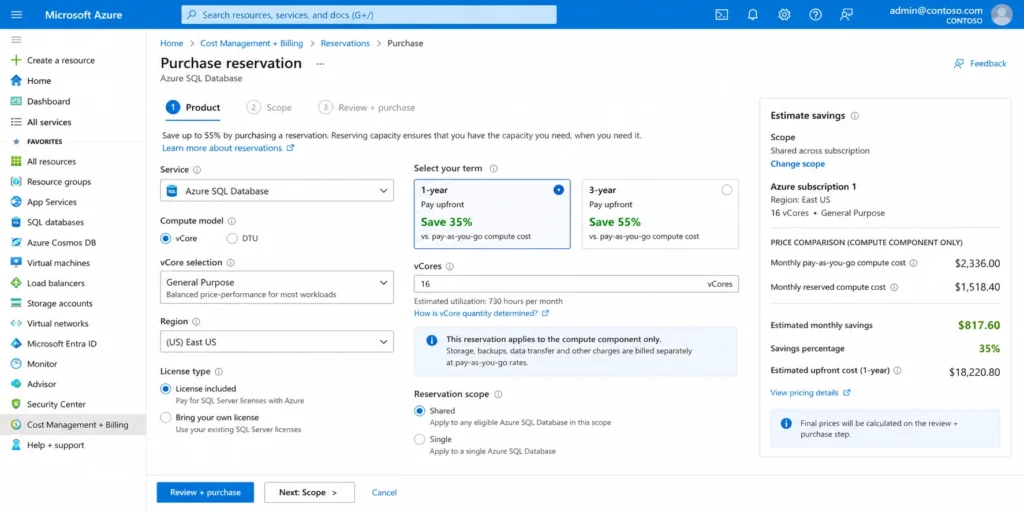This screenshot has width=1024, height=512.
Task: Open Learn more about reservations link
Action: click(228, 148)
